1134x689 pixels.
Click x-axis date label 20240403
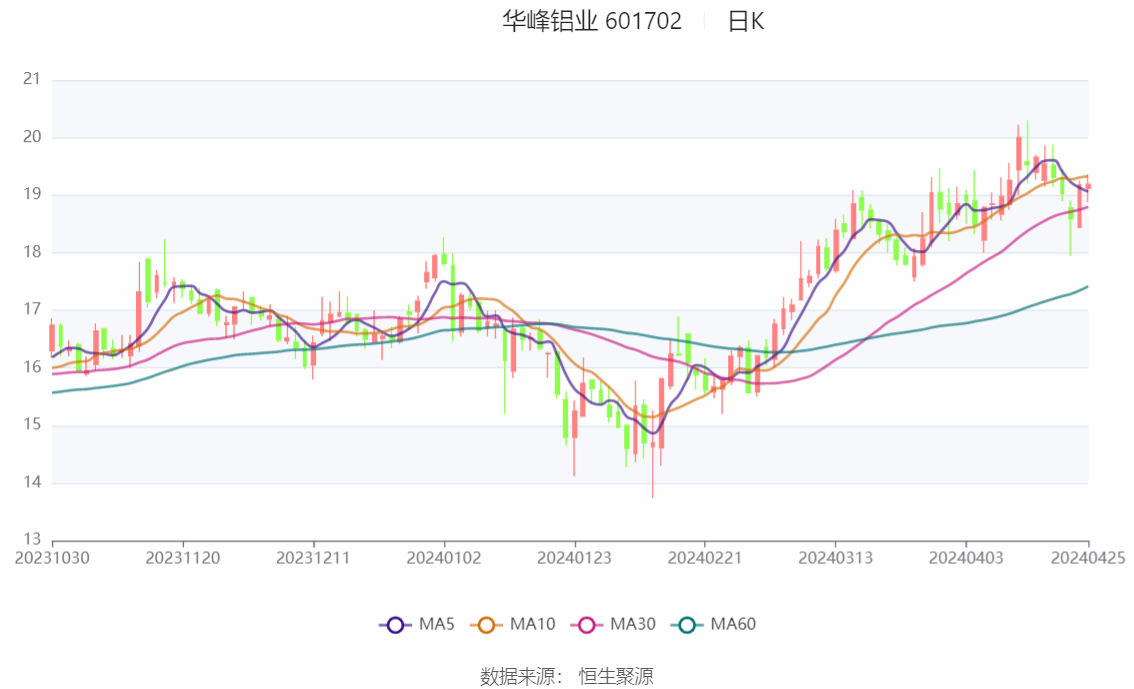966,558
